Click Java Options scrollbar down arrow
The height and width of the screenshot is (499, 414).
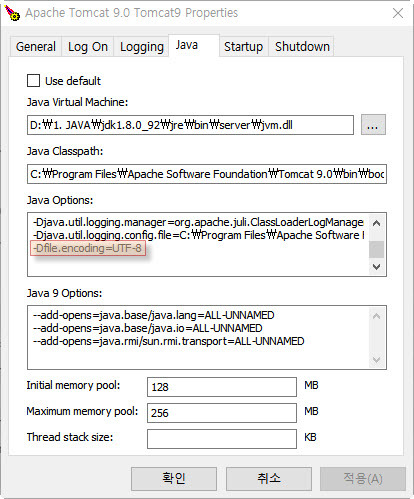click(376, 267)
